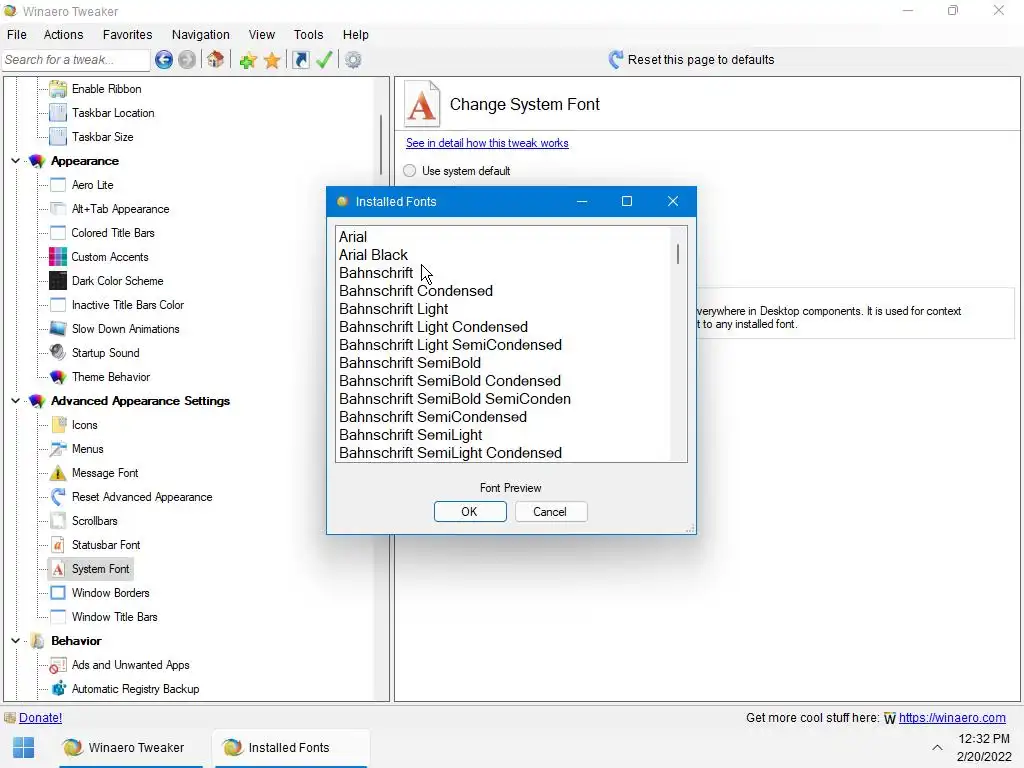Image resolution: width=1024 pixels, height=768 pixels.
Task: Click the Reset page refresh icon
Action: (615, 59)
